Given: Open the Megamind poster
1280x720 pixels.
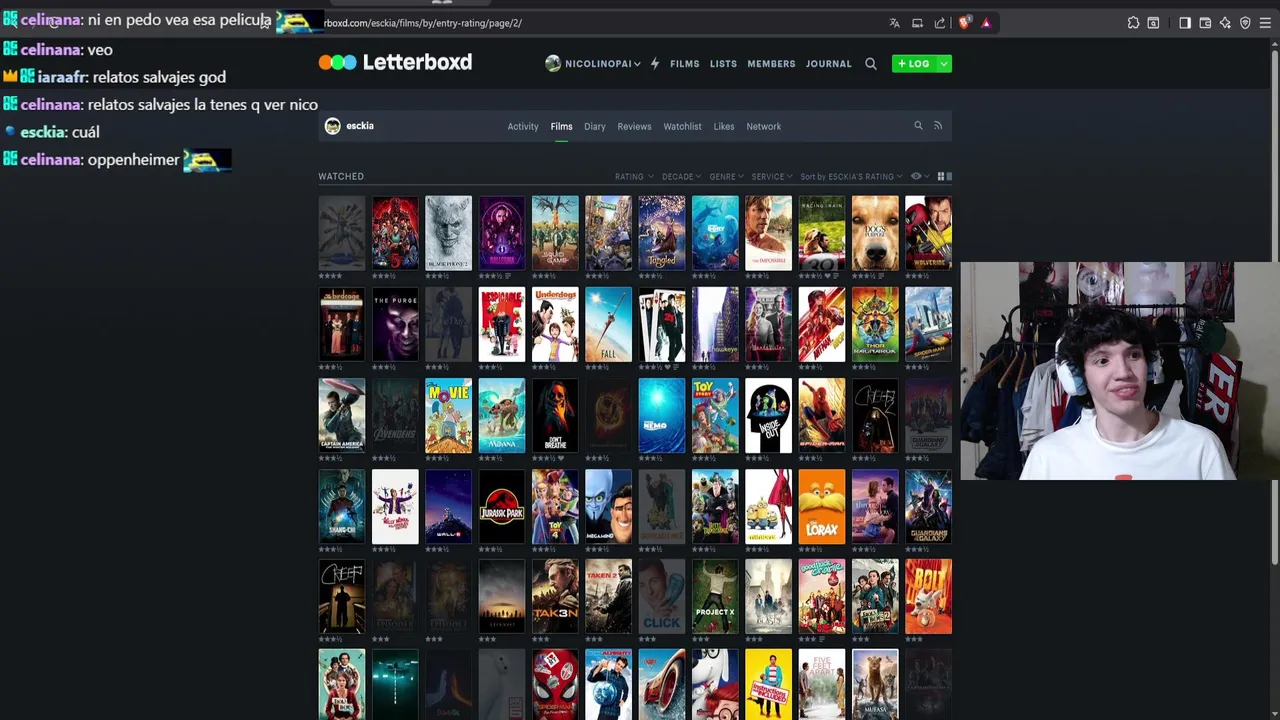Looking at the screenshot, I should click(x=608, y=507).
